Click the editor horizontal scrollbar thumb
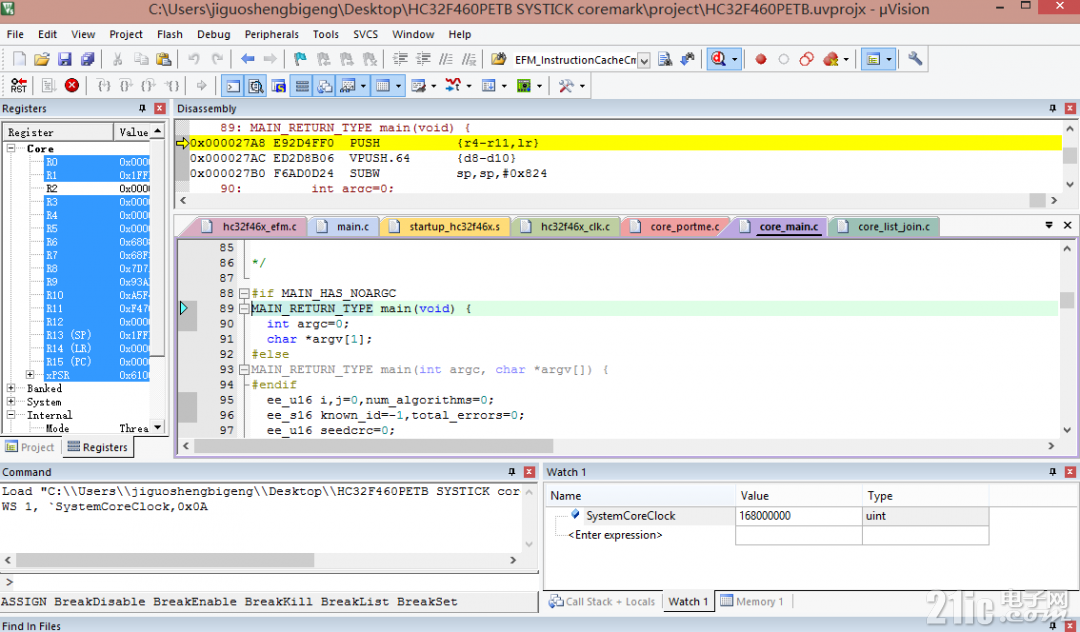 click(373, 446)
